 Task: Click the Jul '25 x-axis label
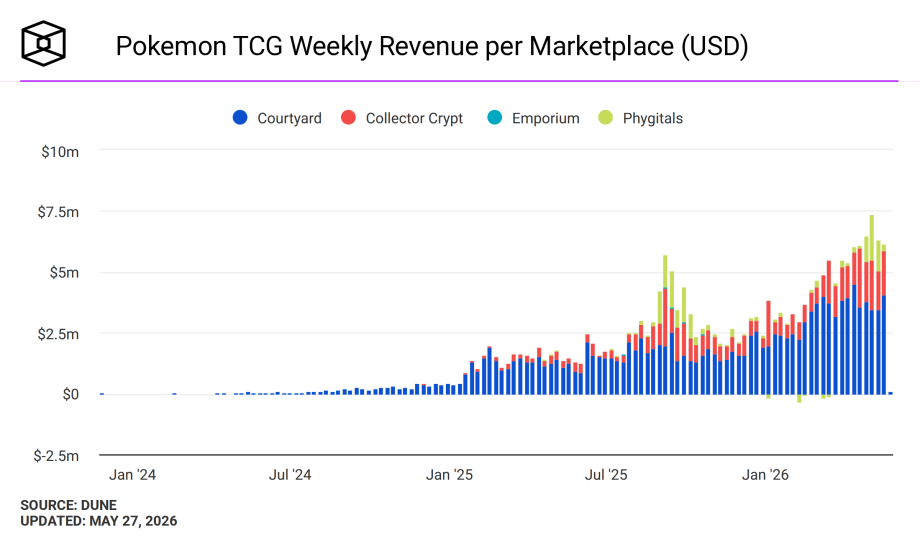click(606, 474)
